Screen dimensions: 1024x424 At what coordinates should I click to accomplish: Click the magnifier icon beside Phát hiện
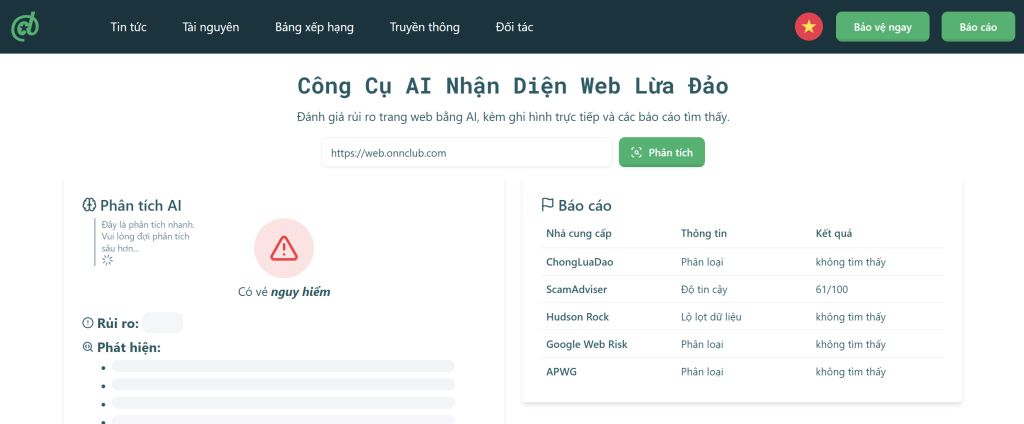[88, 347]
